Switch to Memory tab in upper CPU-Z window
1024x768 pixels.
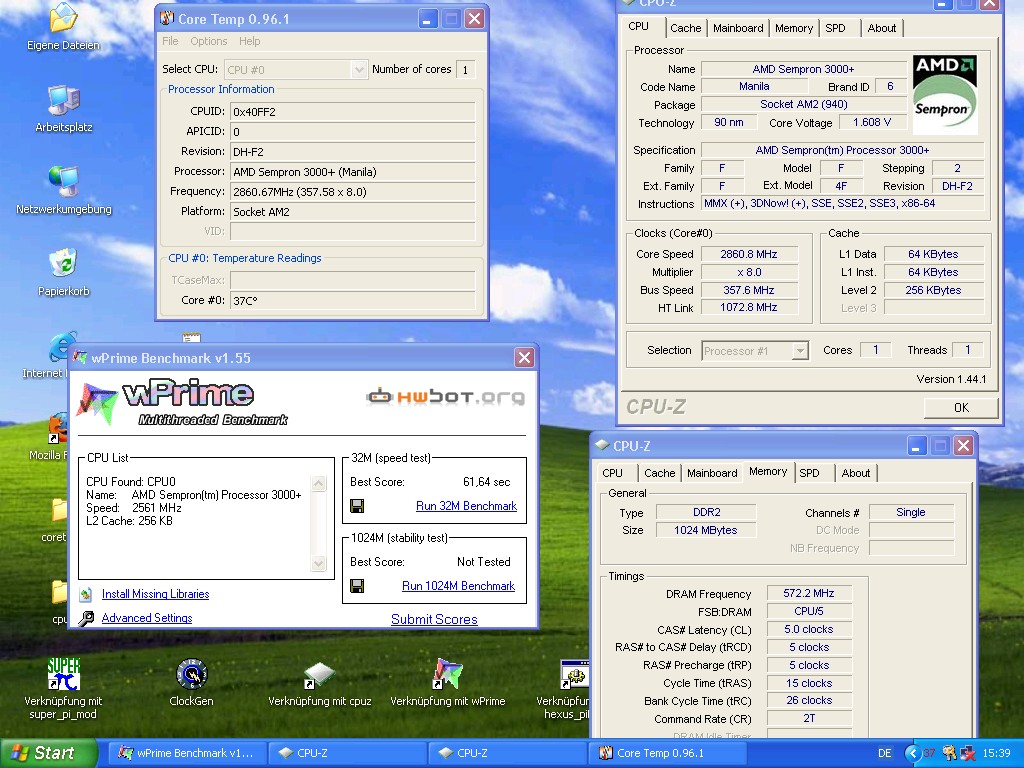tap(793, 28)
